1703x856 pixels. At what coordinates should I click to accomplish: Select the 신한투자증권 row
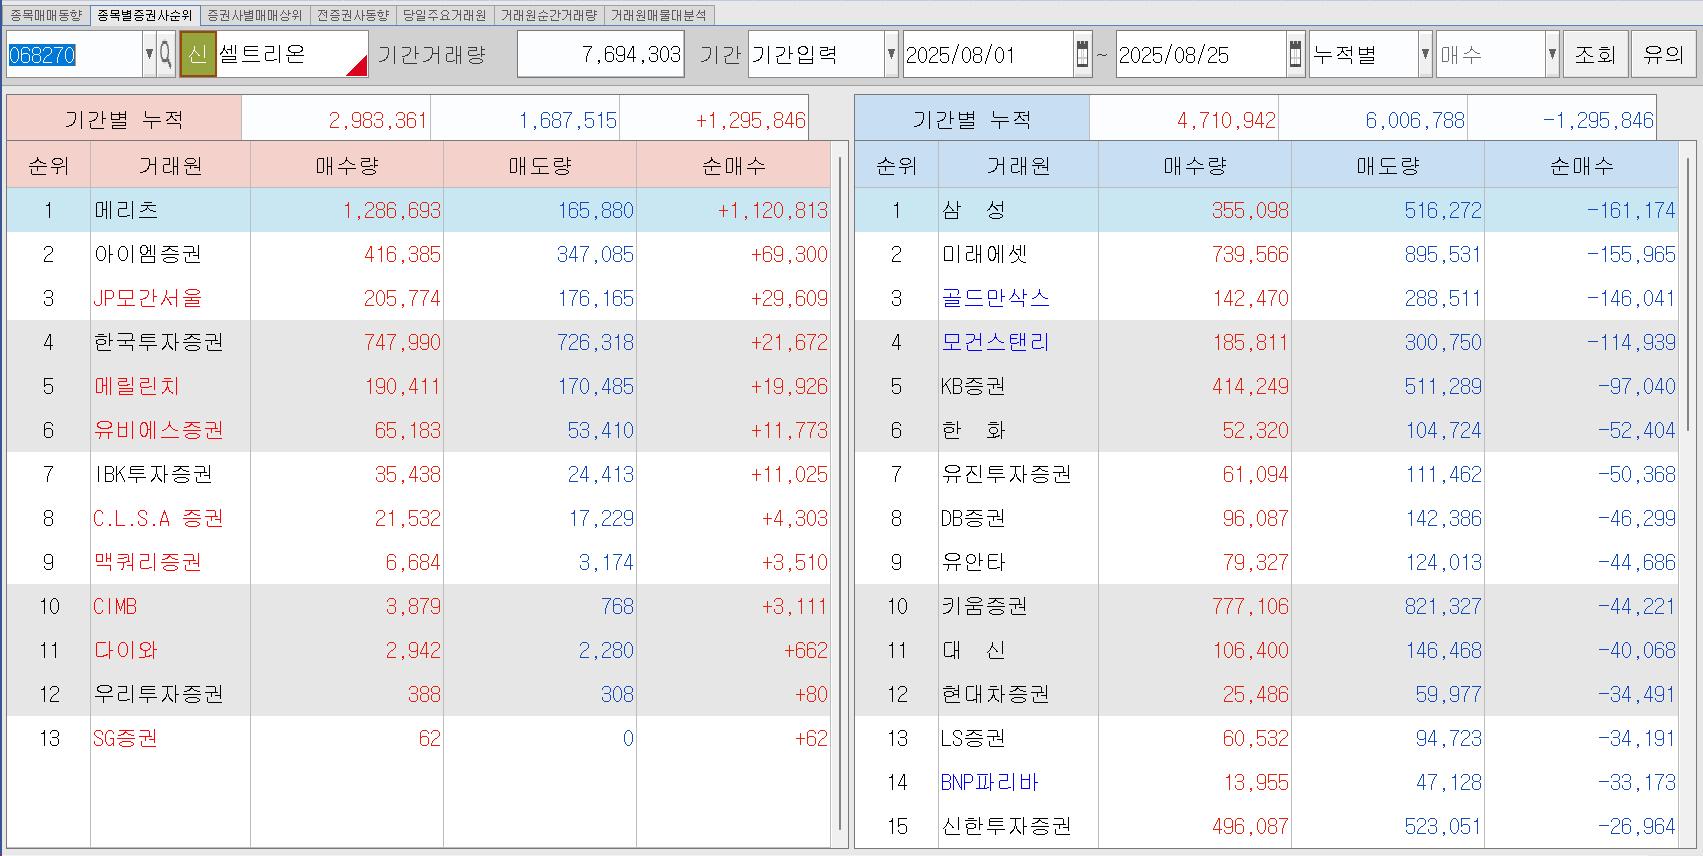[1266, 826]
